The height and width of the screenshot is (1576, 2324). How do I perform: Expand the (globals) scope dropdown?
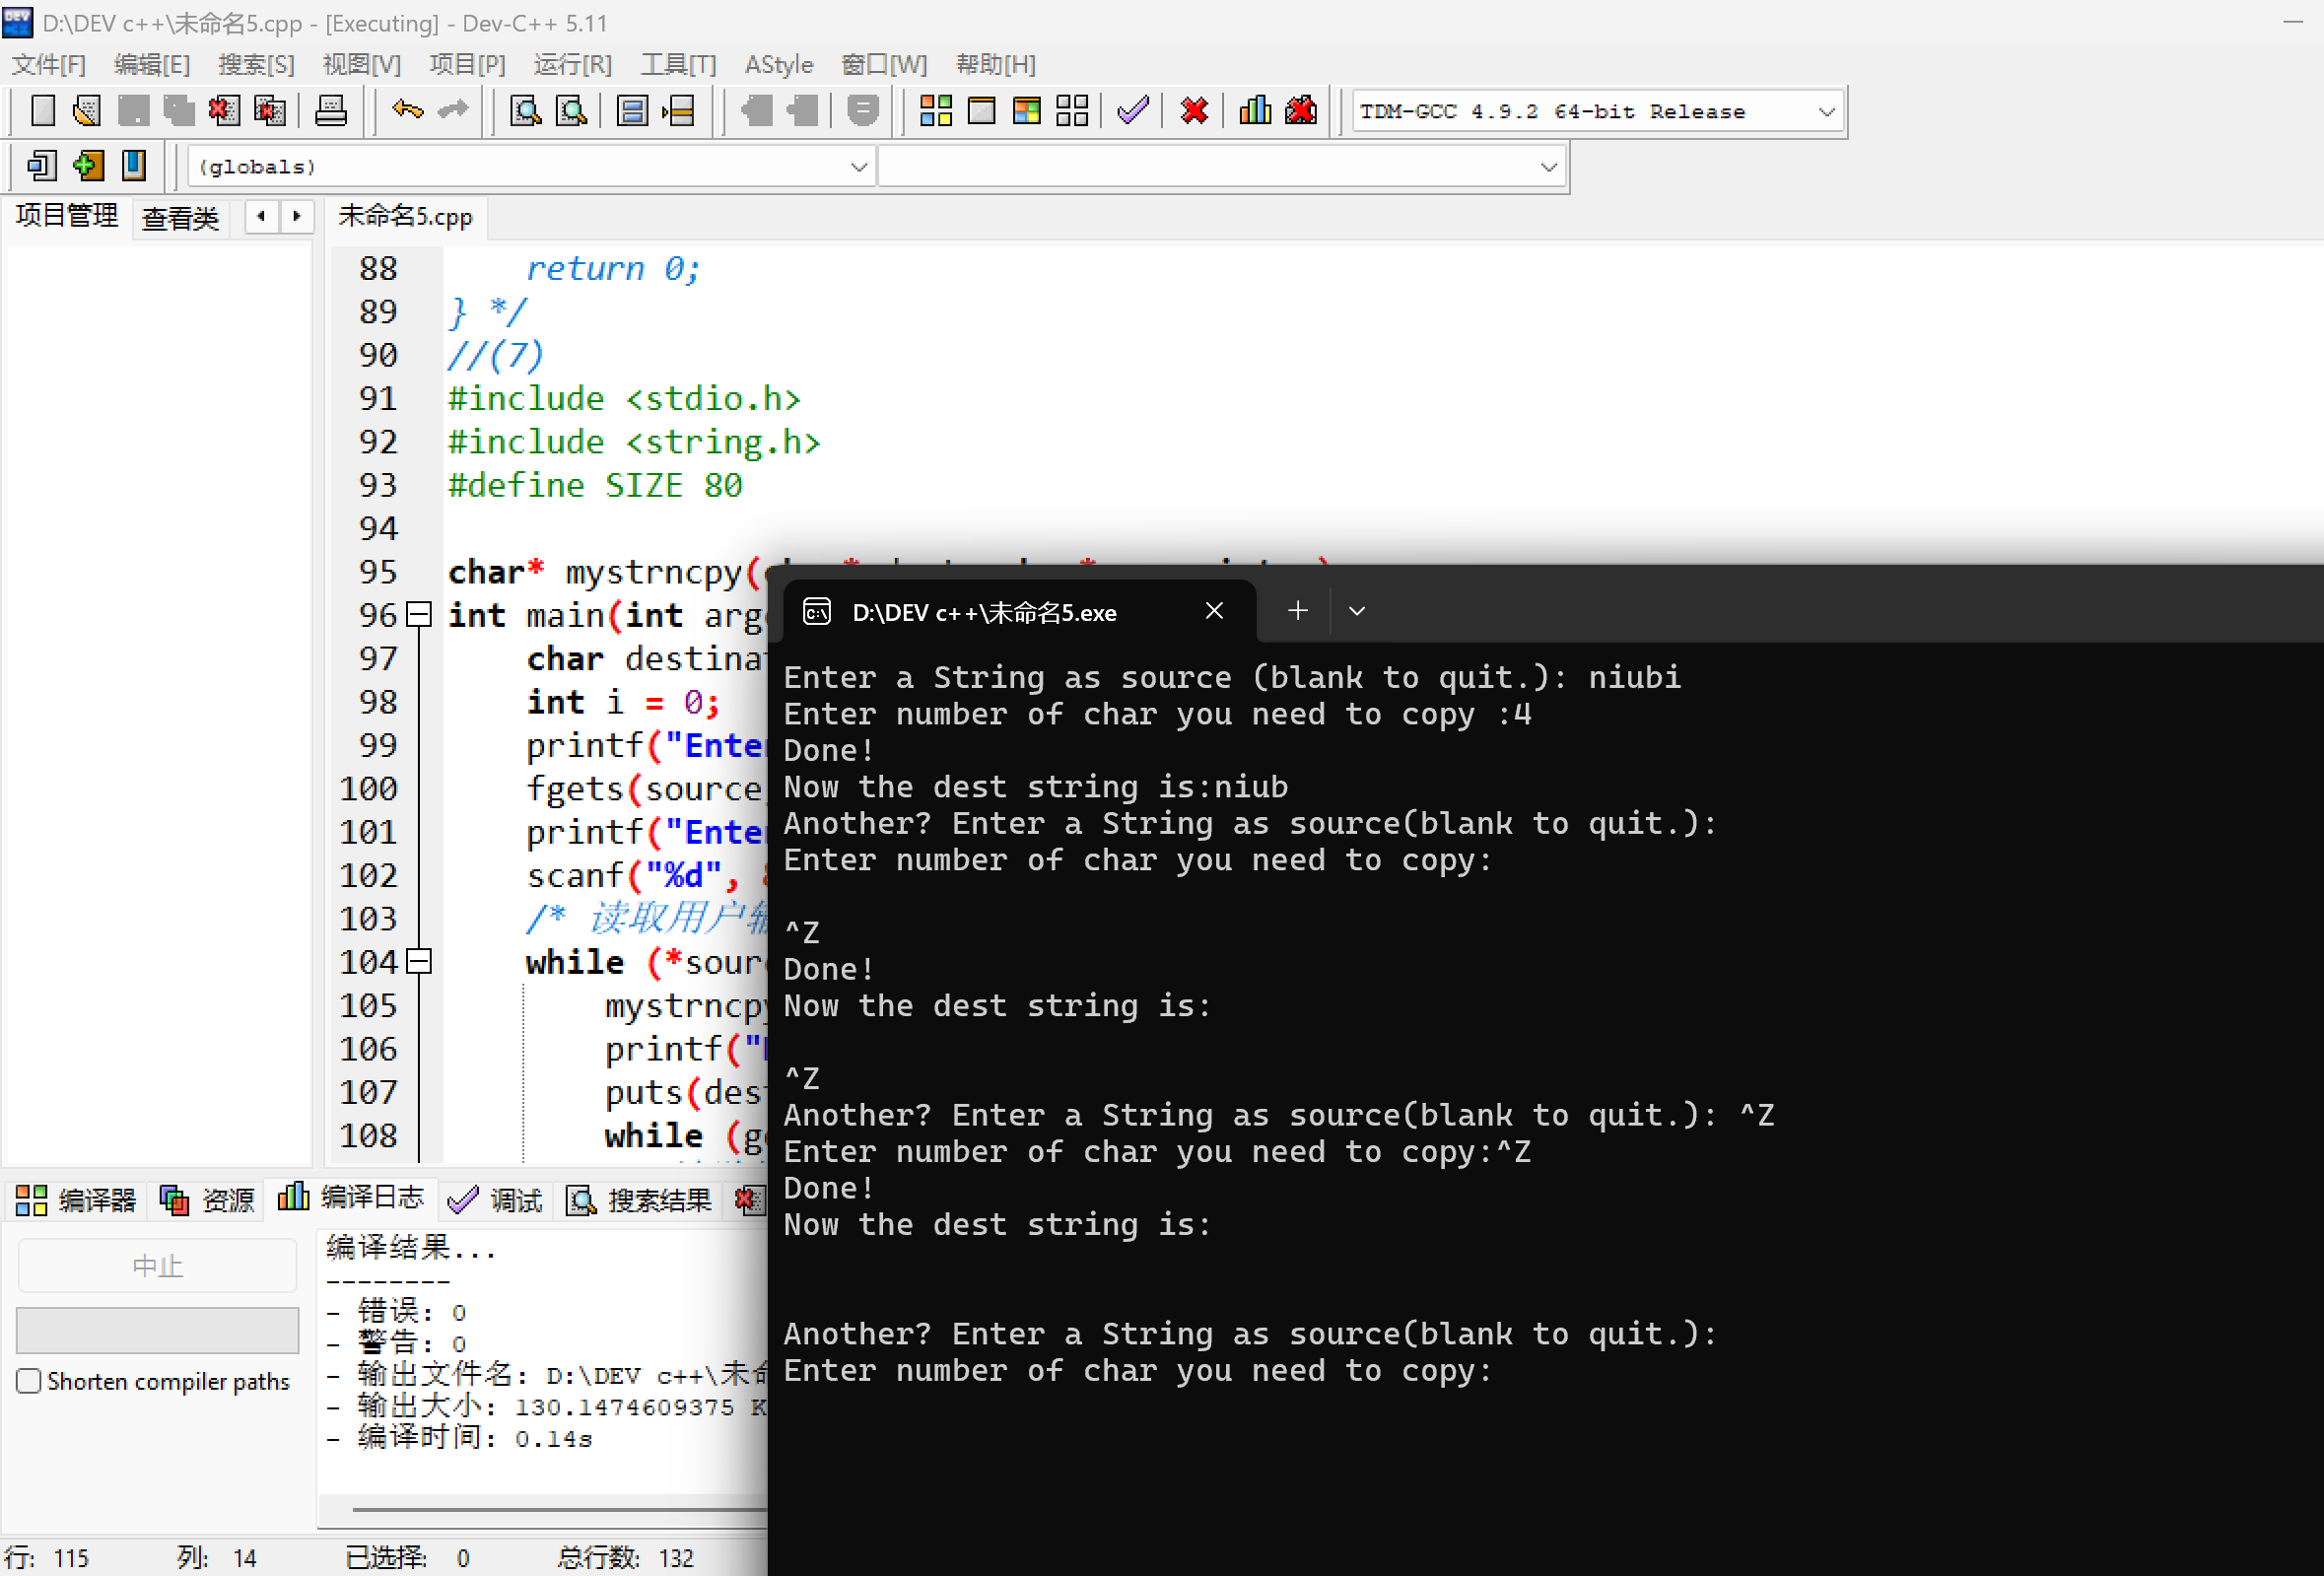tap(858, 167)
